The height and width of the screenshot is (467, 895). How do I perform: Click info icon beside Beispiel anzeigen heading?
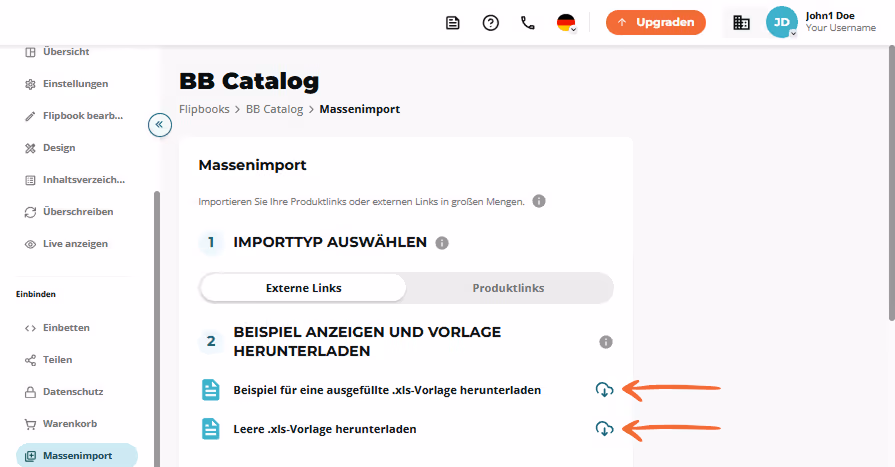606,342
